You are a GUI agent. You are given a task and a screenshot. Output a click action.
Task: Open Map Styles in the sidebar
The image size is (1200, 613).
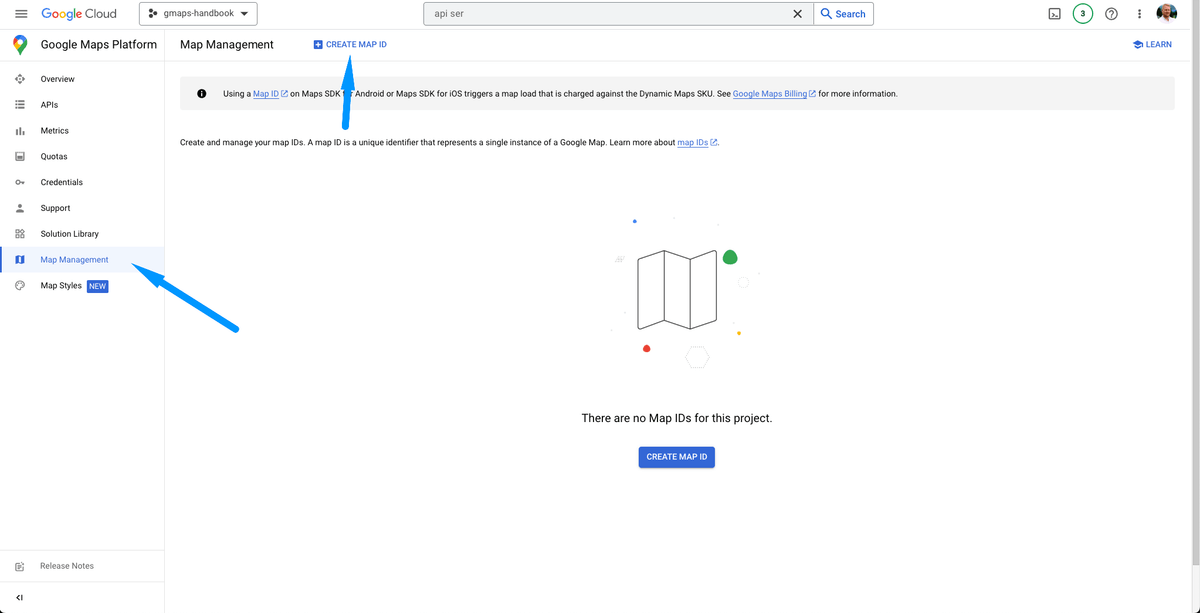pyautogui.click(x=61, y=286)
